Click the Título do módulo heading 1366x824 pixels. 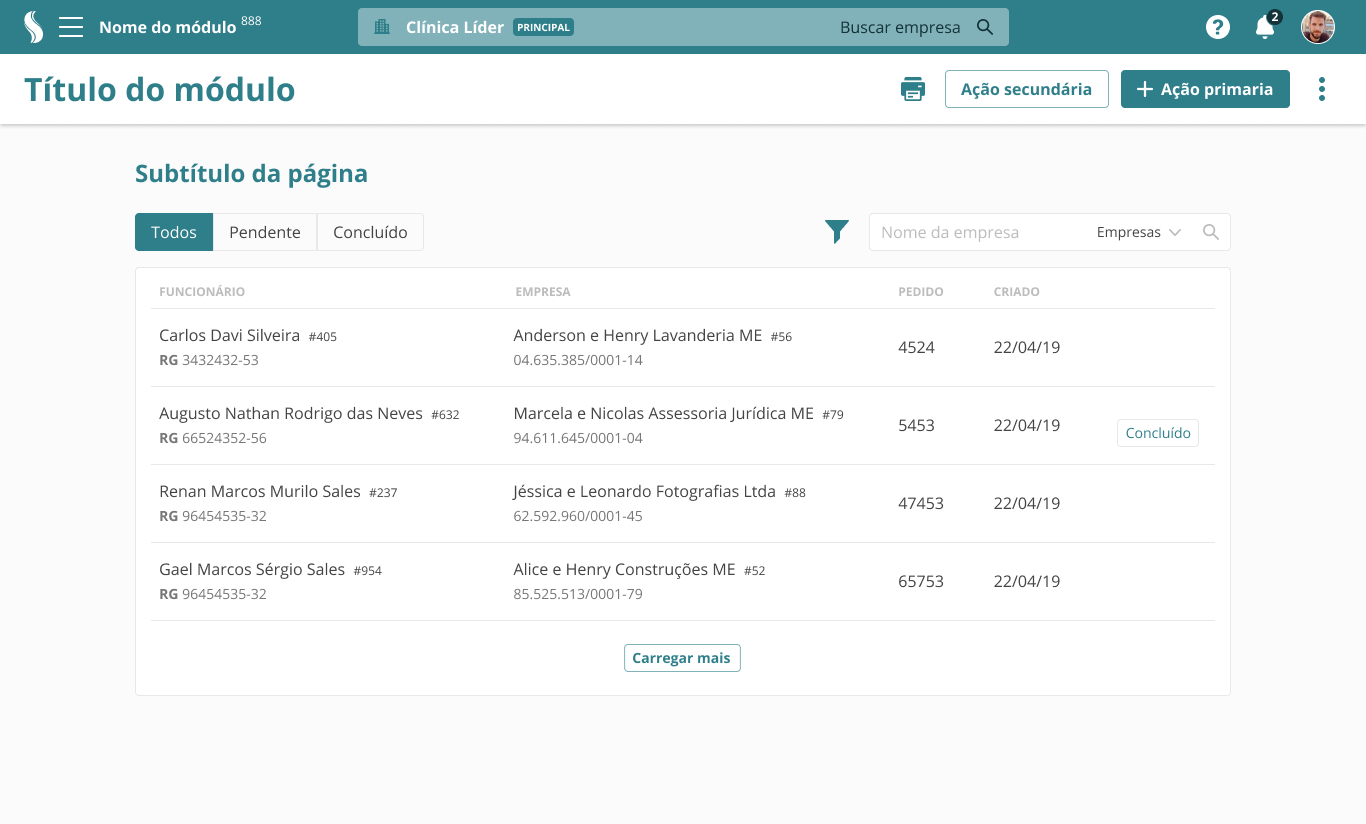(x=160, y=89)
